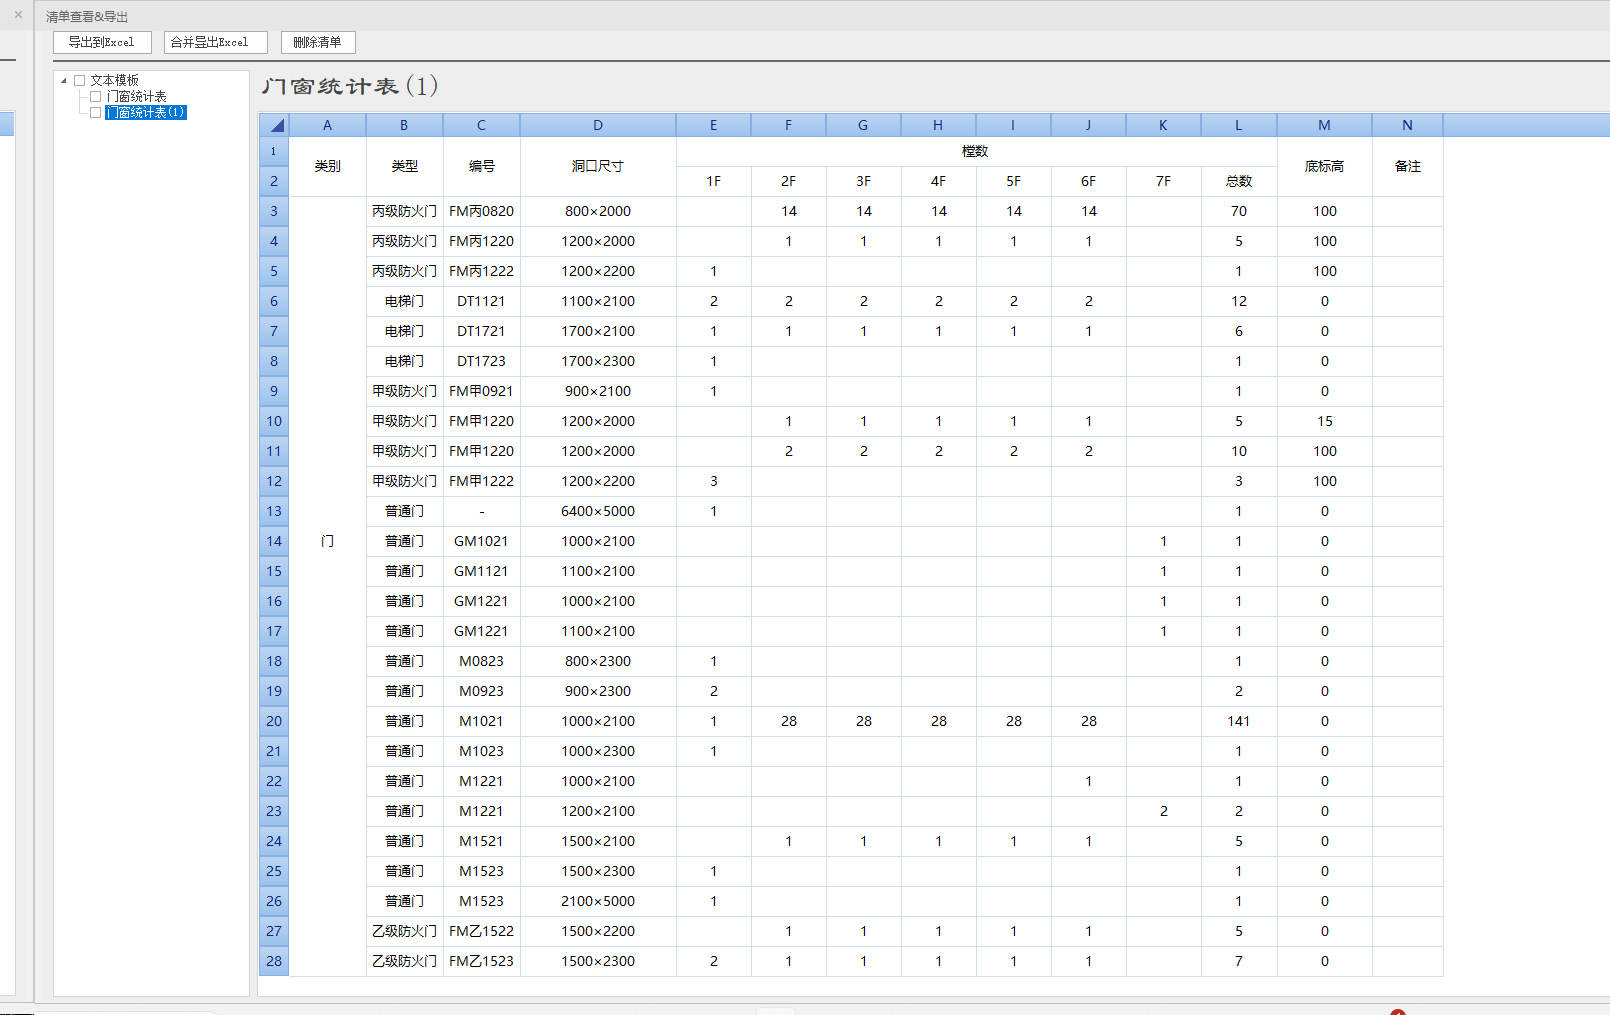Select the 6400×5000 size cell
The width and height of the screenshot is (1610, 1015).
click(x=598, y=511)
